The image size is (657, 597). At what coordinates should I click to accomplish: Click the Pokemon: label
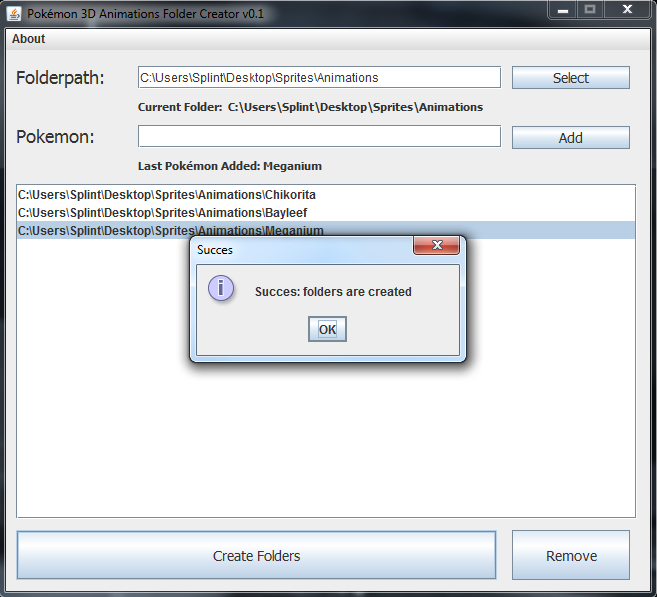click(x=55, y=137)
